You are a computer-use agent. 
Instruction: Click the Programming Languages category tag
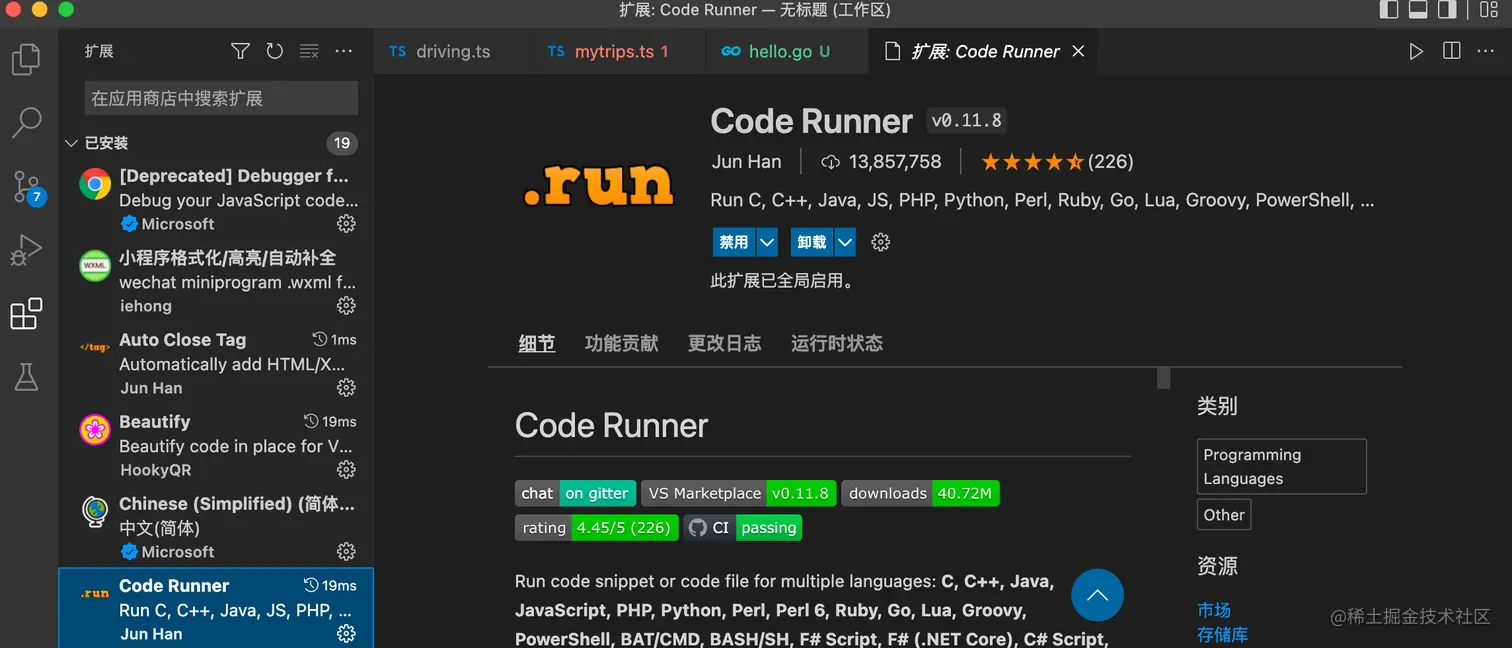coord(1282,466)
